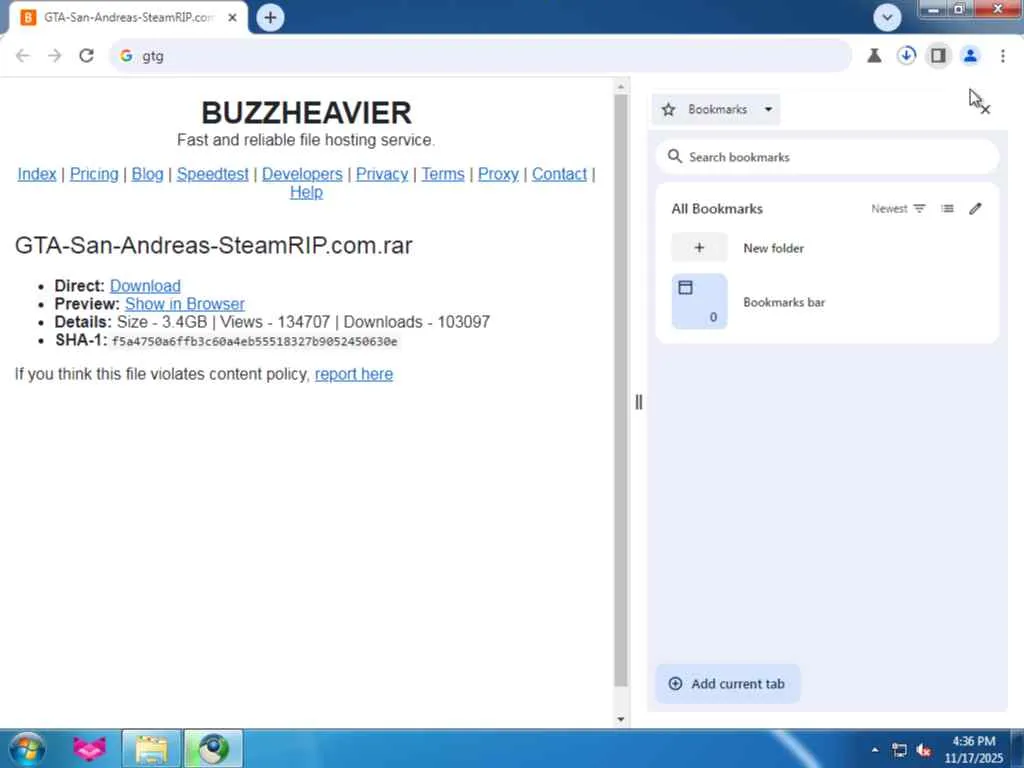The height and width of the screenshot is (768, 1024).
Task: Close the bookmarks side panel
Action: click(985, 110)
